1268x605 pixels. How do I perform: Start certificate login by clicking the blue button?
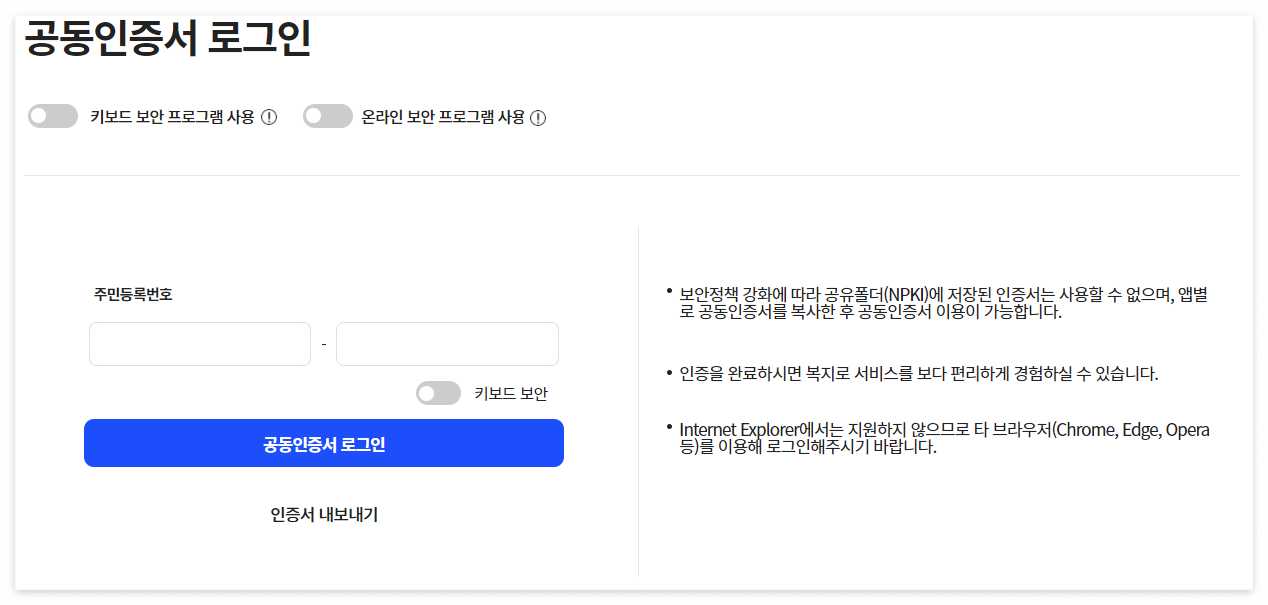[324, 442]
